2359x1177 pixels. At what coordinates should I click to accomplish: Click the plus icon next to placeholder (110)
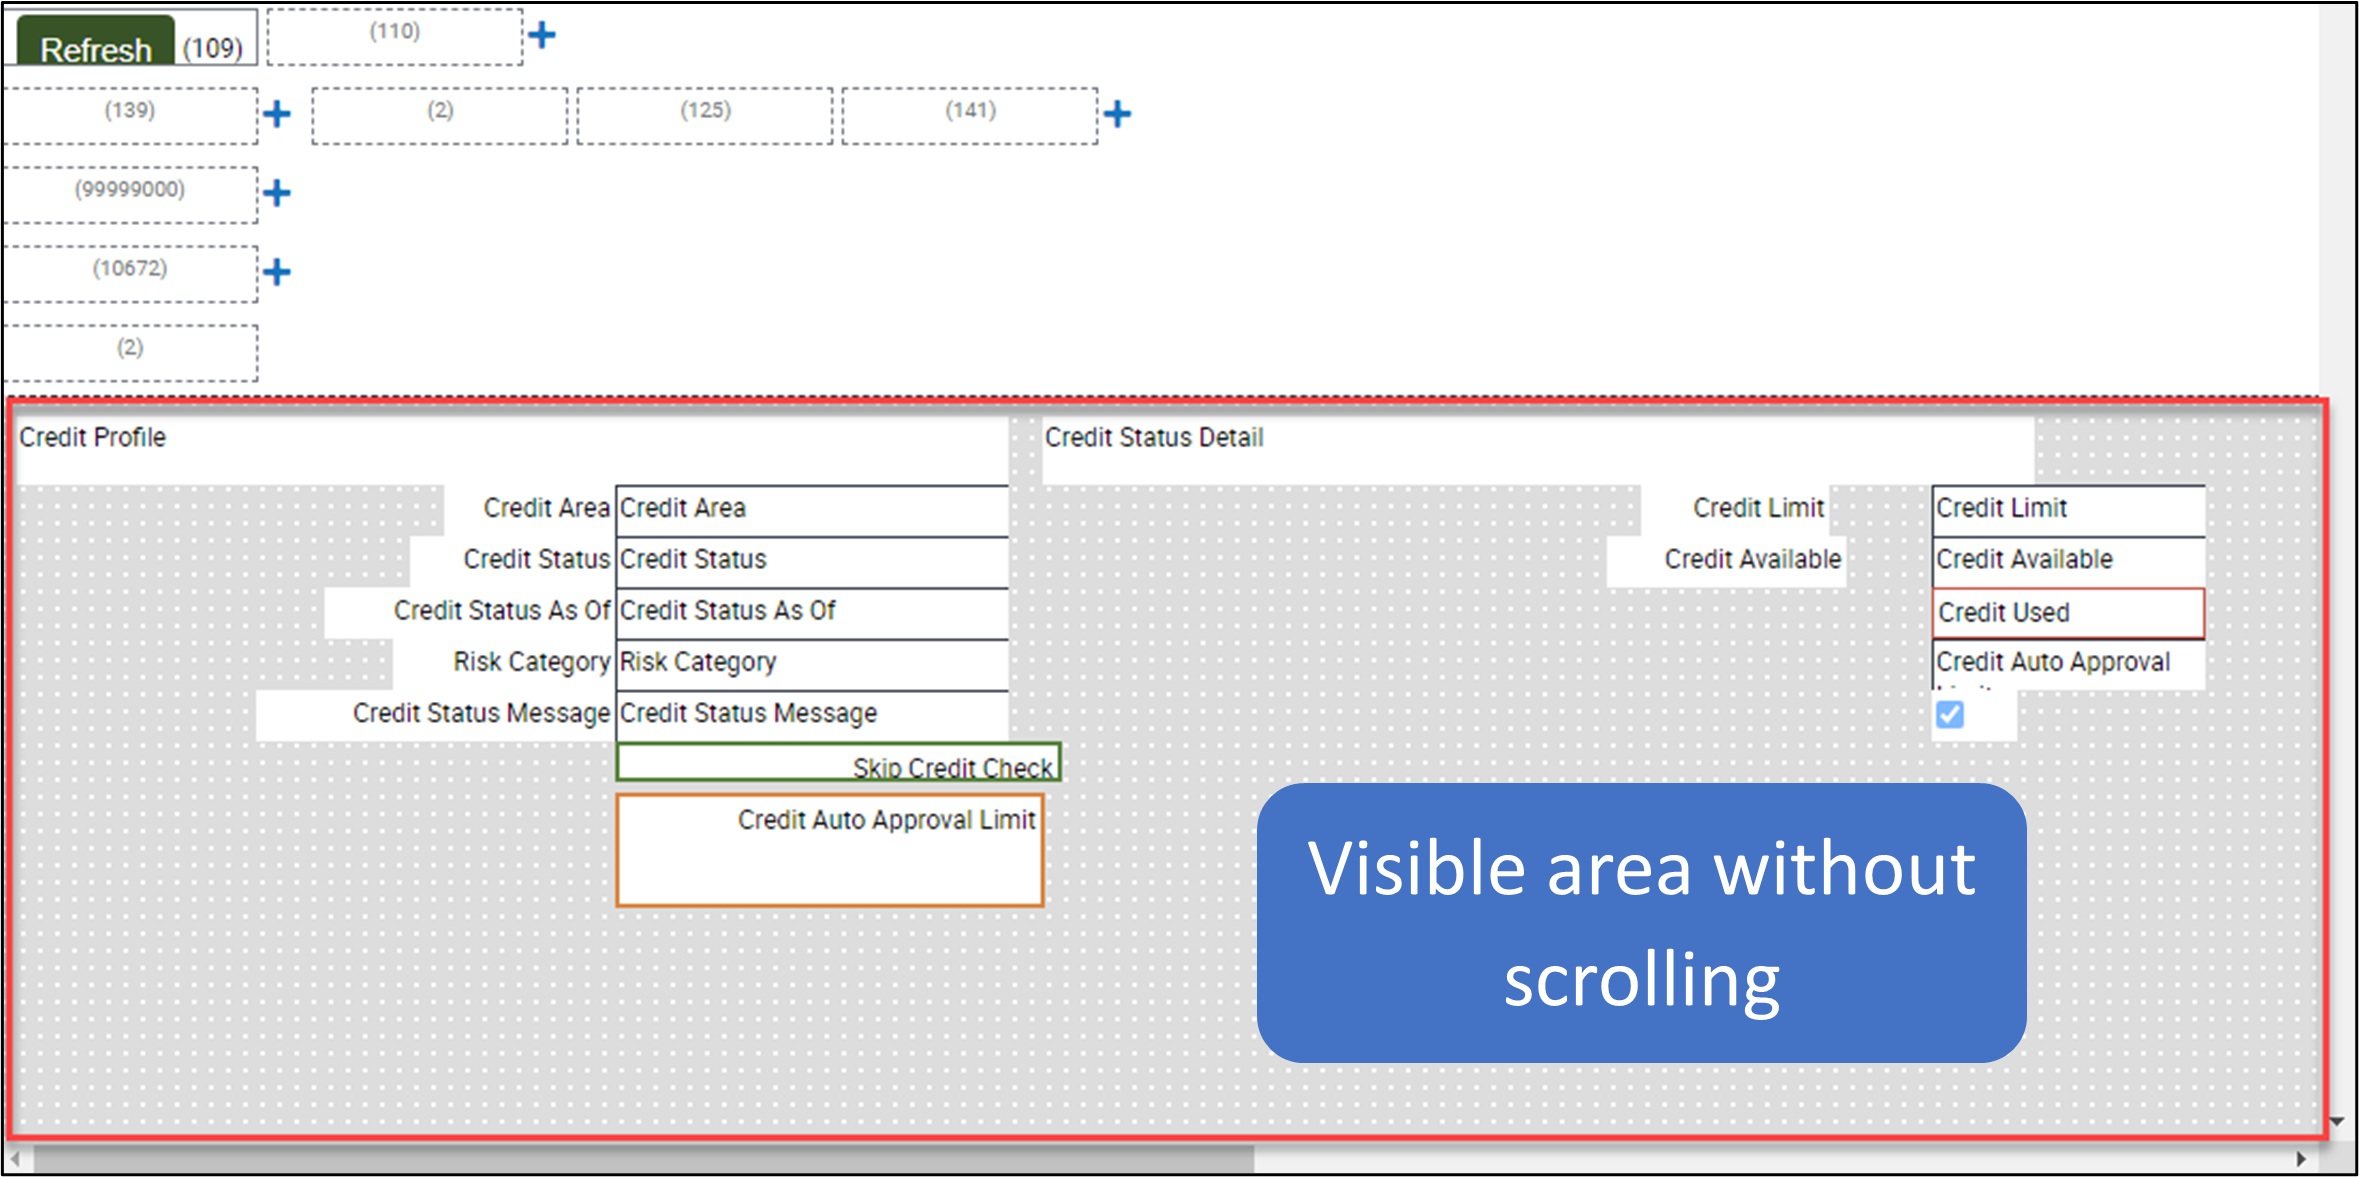[541, 34]
